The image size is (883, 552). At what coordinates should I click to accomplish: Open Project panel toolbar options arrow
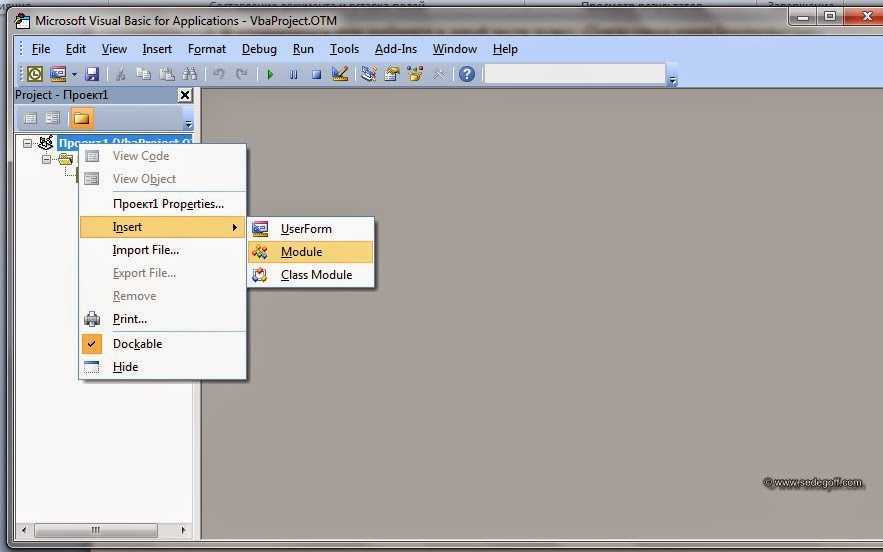pyautogui.click(x=189, y=124)
